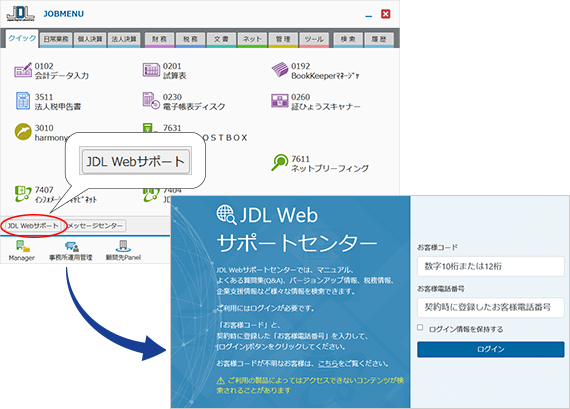
Task: Focus the お客様コード input field
Action: click(x=490, y=266)
